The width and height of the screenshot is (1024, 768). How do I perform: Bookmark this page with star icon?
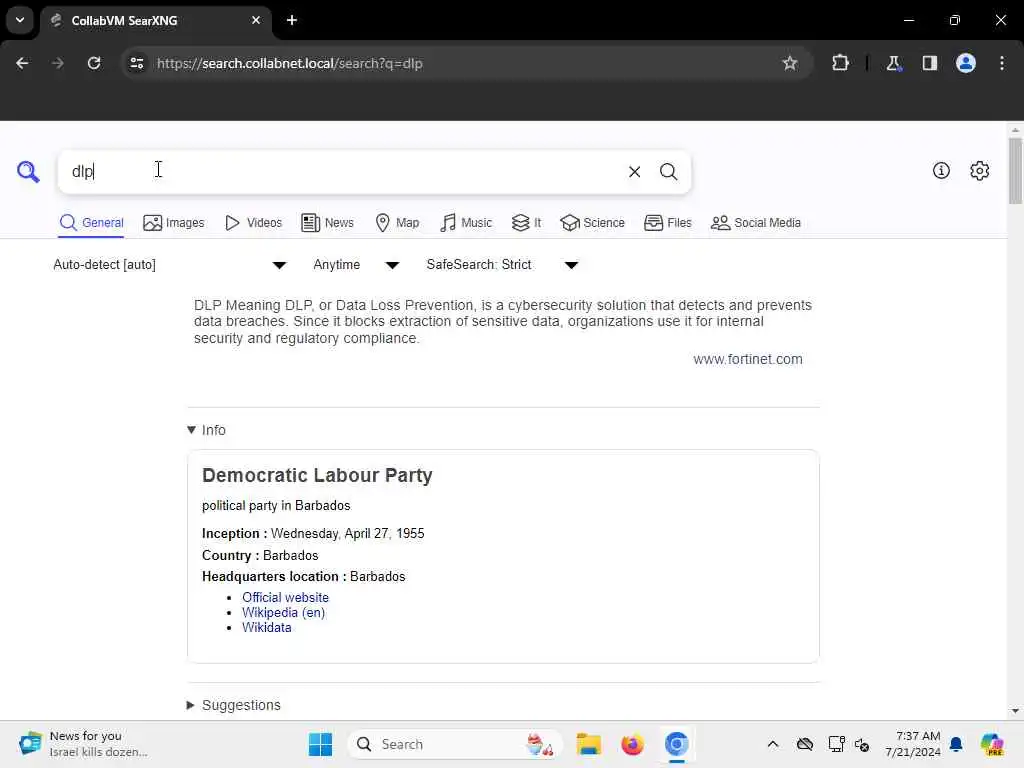pyautogui.click(x=790, y=63)
